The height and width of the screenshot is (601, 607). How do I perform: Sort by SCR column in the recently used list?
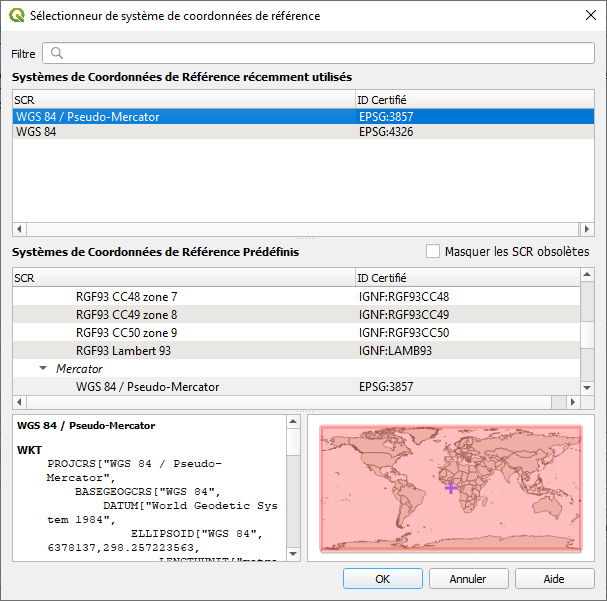pos(184,100)
